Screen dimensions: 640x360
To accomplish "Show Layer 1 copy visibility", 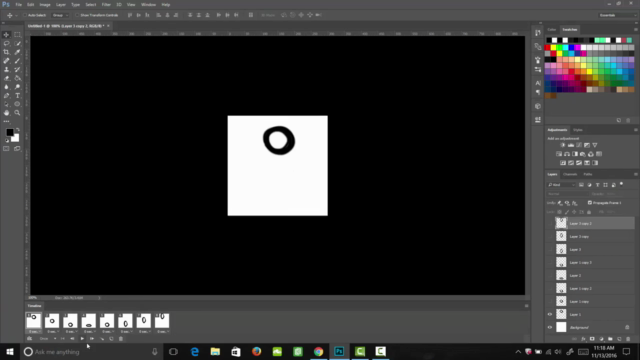I will click(x=550, y=301).
